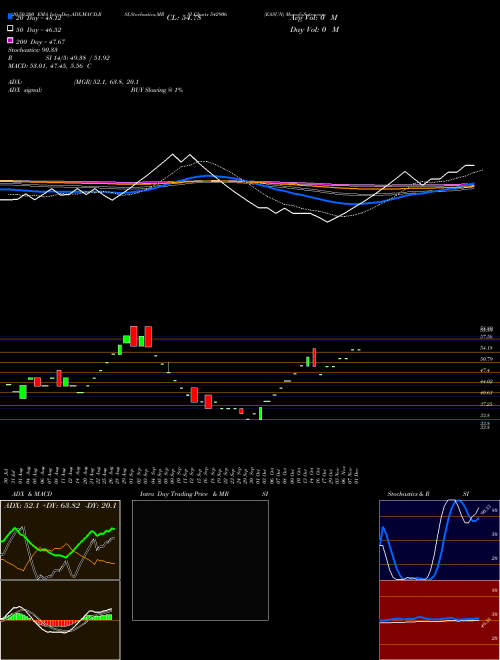Select the '200 Day - 47.67' legend text
The image size is (500, 660).
pos(41,42)
